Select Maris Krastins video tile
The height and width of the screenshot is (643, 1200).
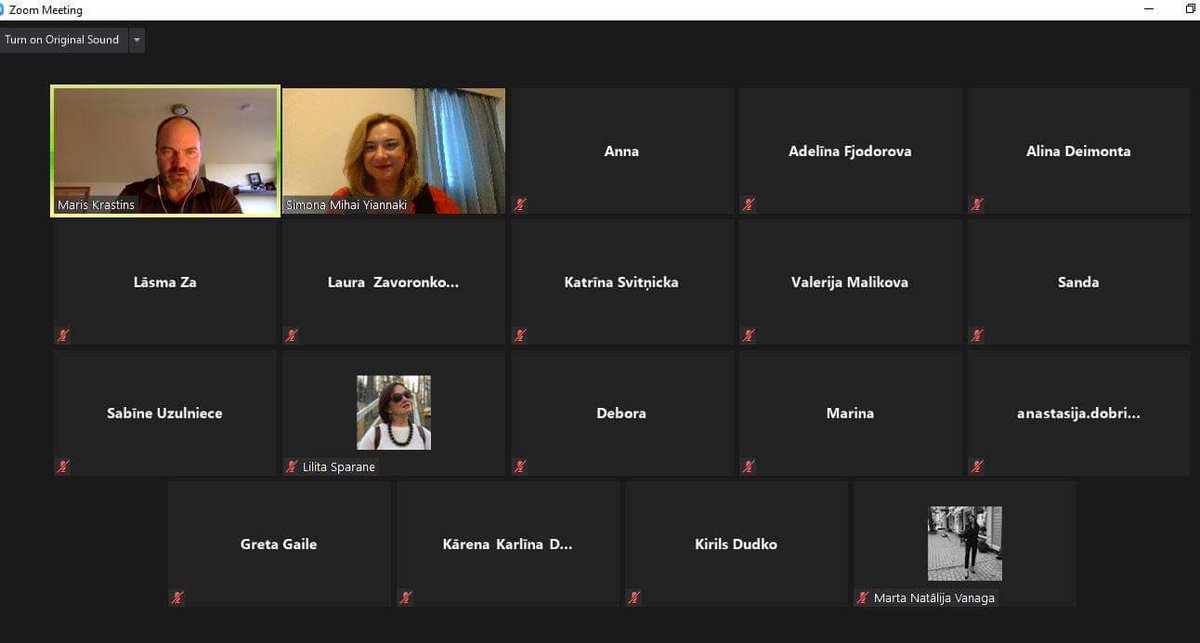click(x=165, y=151)
